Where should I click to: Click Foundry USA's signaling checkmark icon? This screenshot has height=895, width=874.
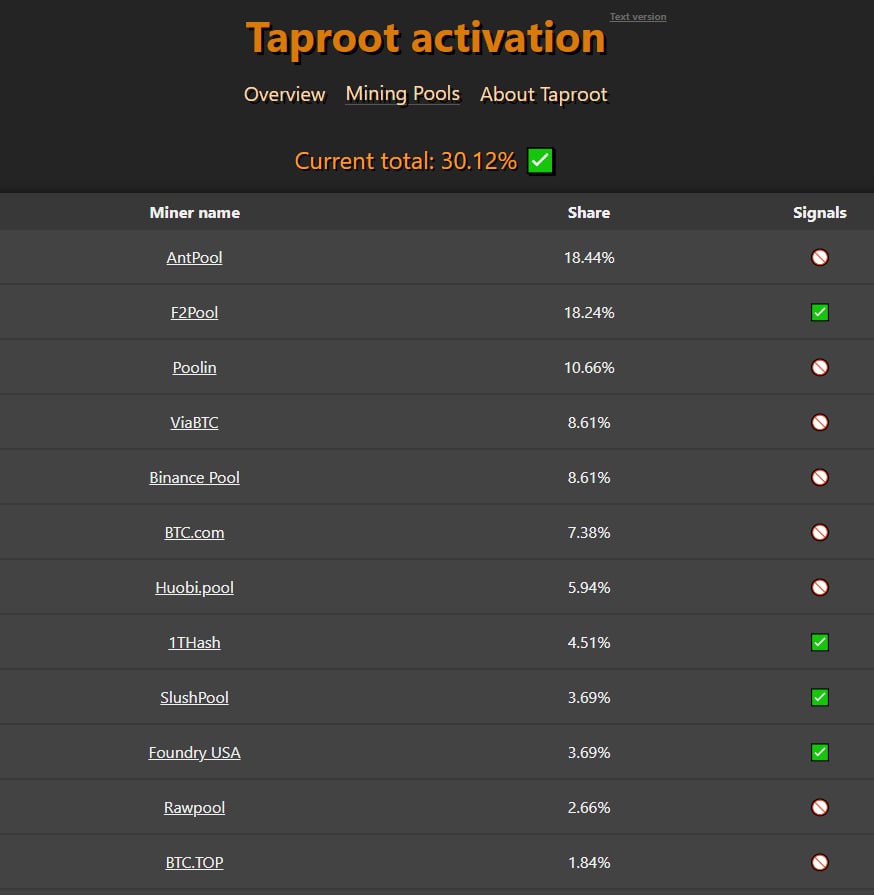pos(820,753)
